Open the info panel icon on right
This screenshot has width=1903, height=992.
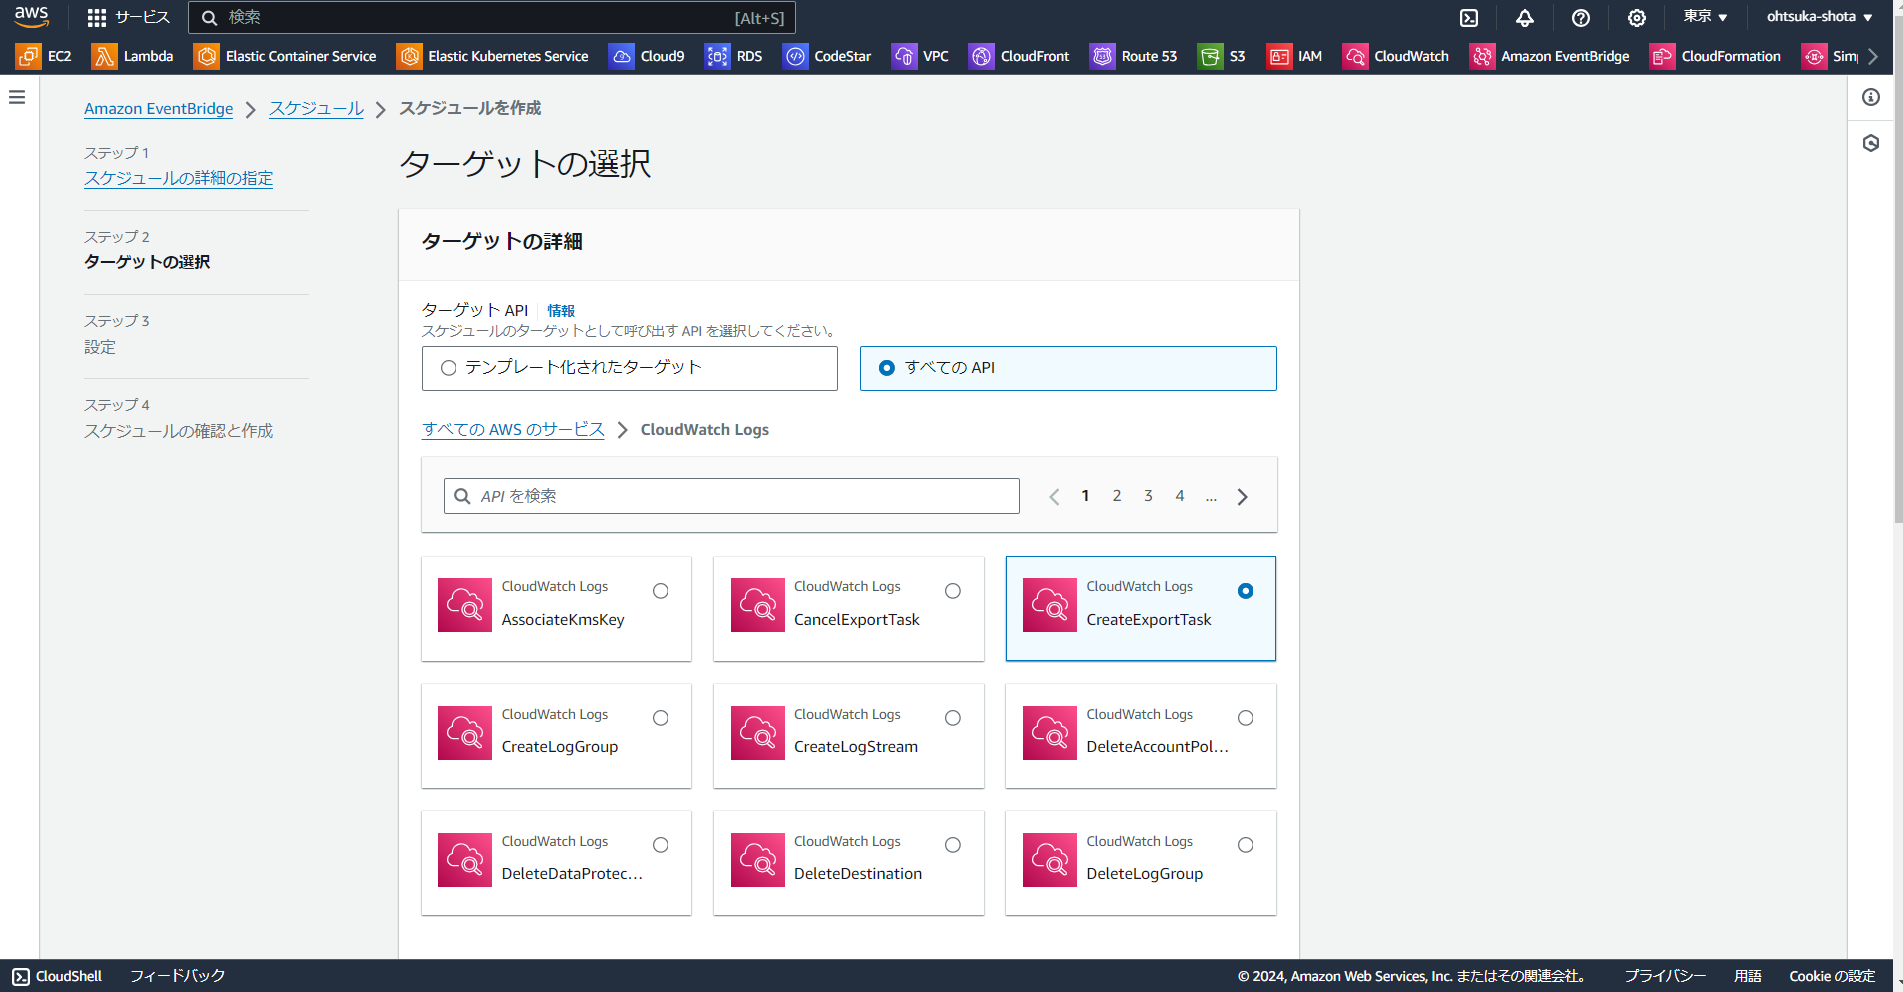click(1871, 97)
